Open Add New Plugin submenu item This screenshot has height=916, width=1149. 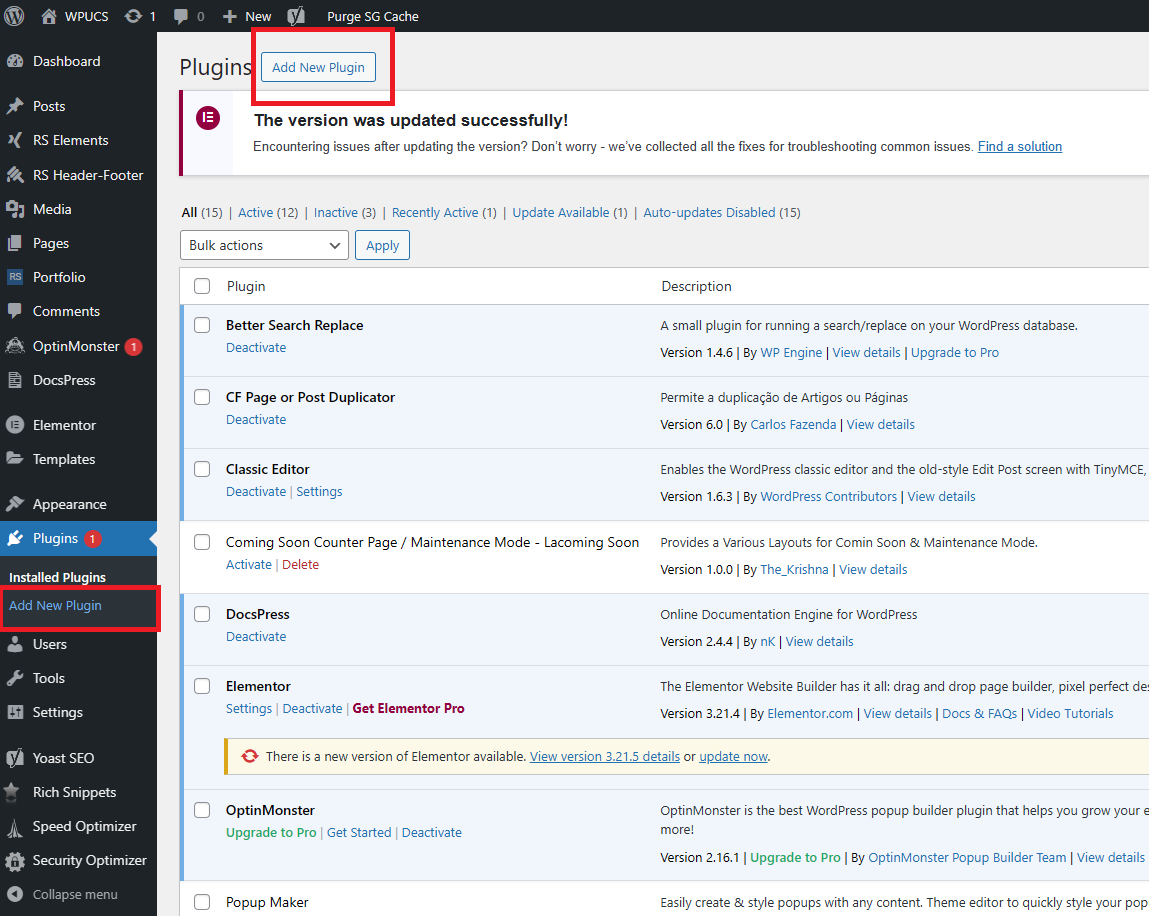(x=56, y=606)
